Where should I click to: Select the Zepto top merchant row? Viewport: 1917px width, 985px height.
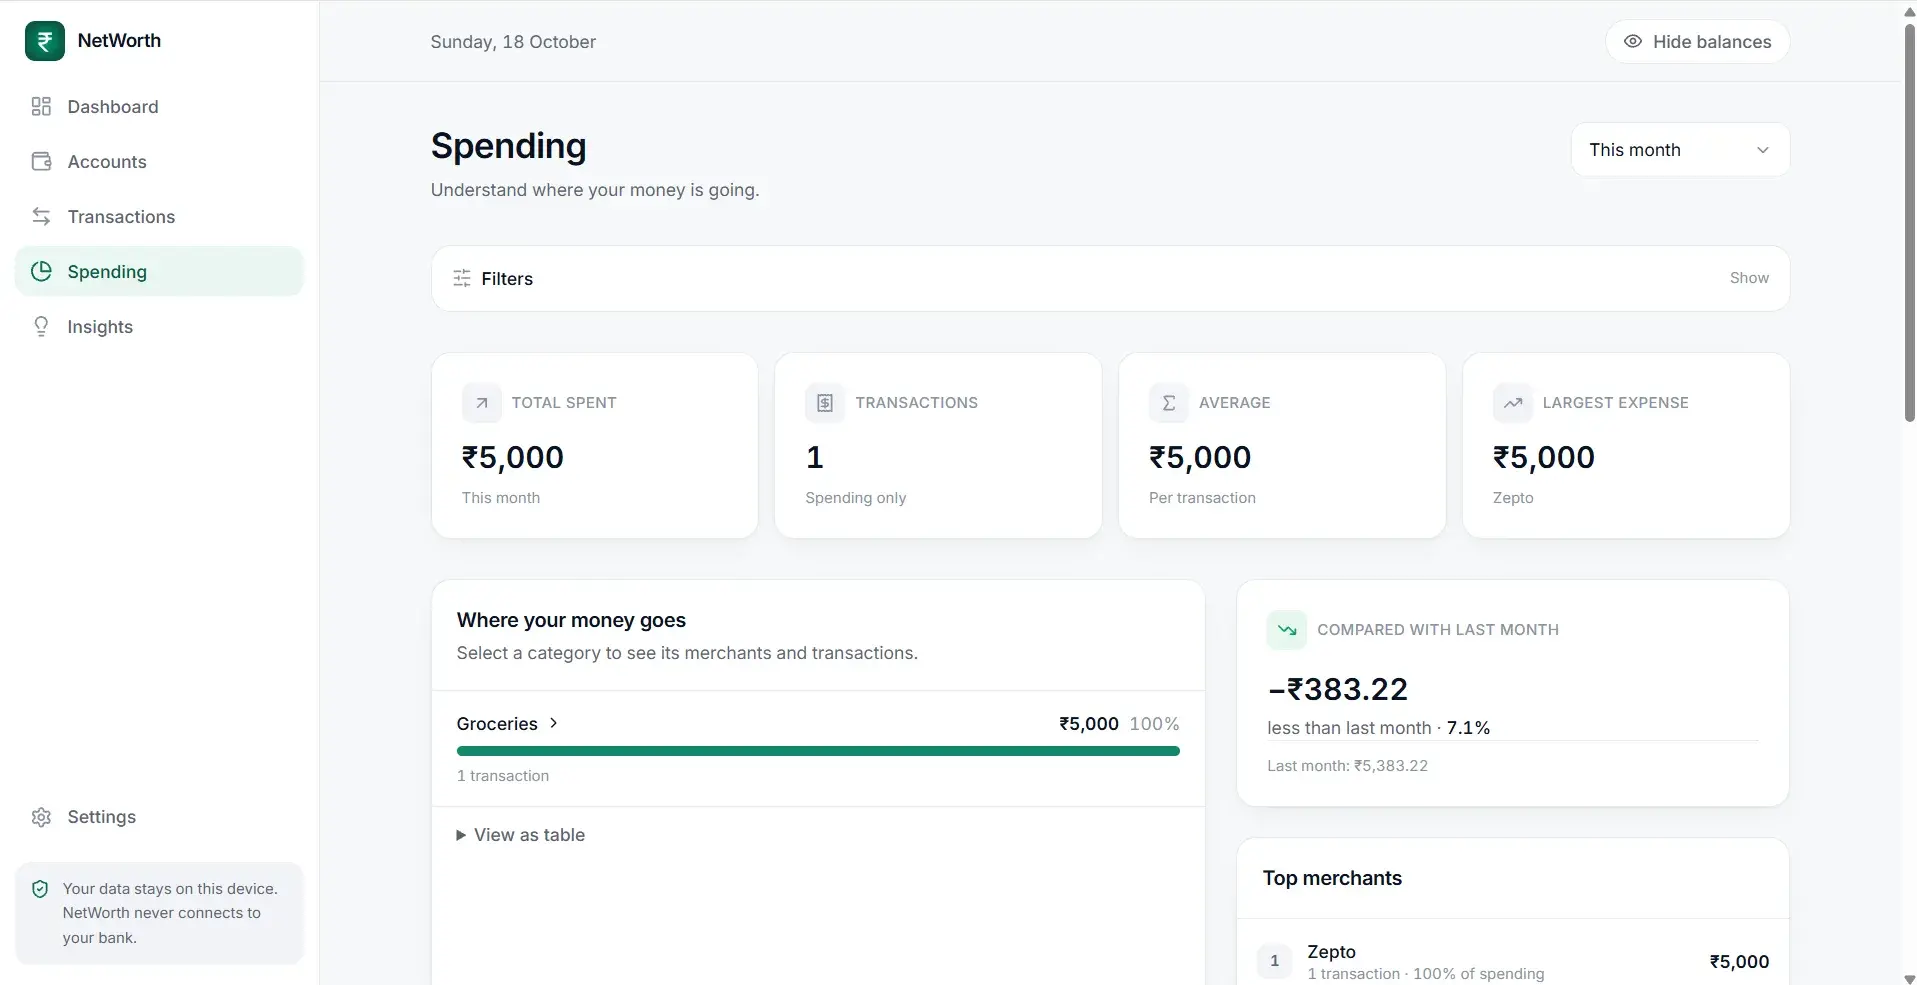[1513, 962]
